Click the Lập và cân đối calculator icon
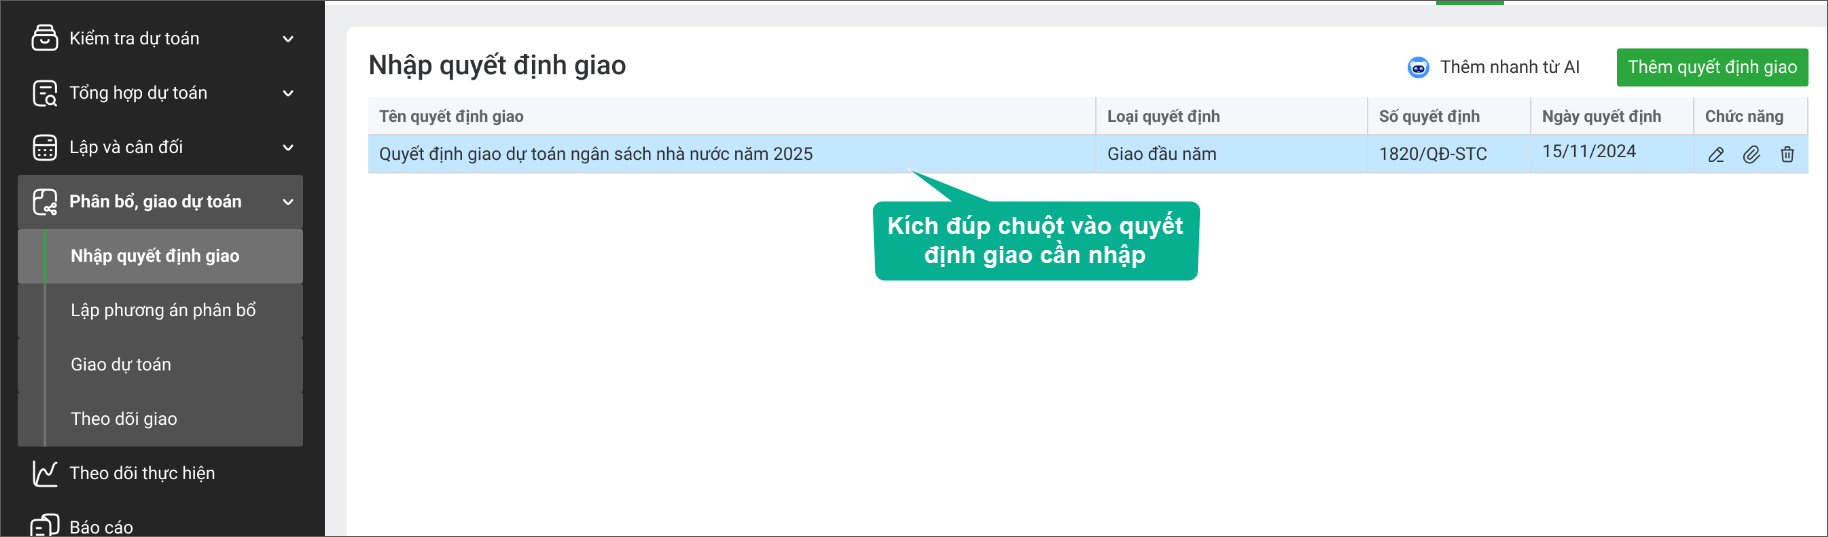 45,147
